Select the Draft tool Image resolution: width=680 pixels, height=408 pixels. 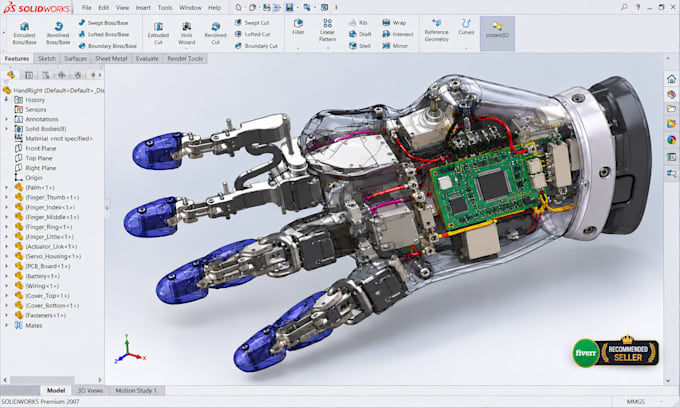(360, 34)
